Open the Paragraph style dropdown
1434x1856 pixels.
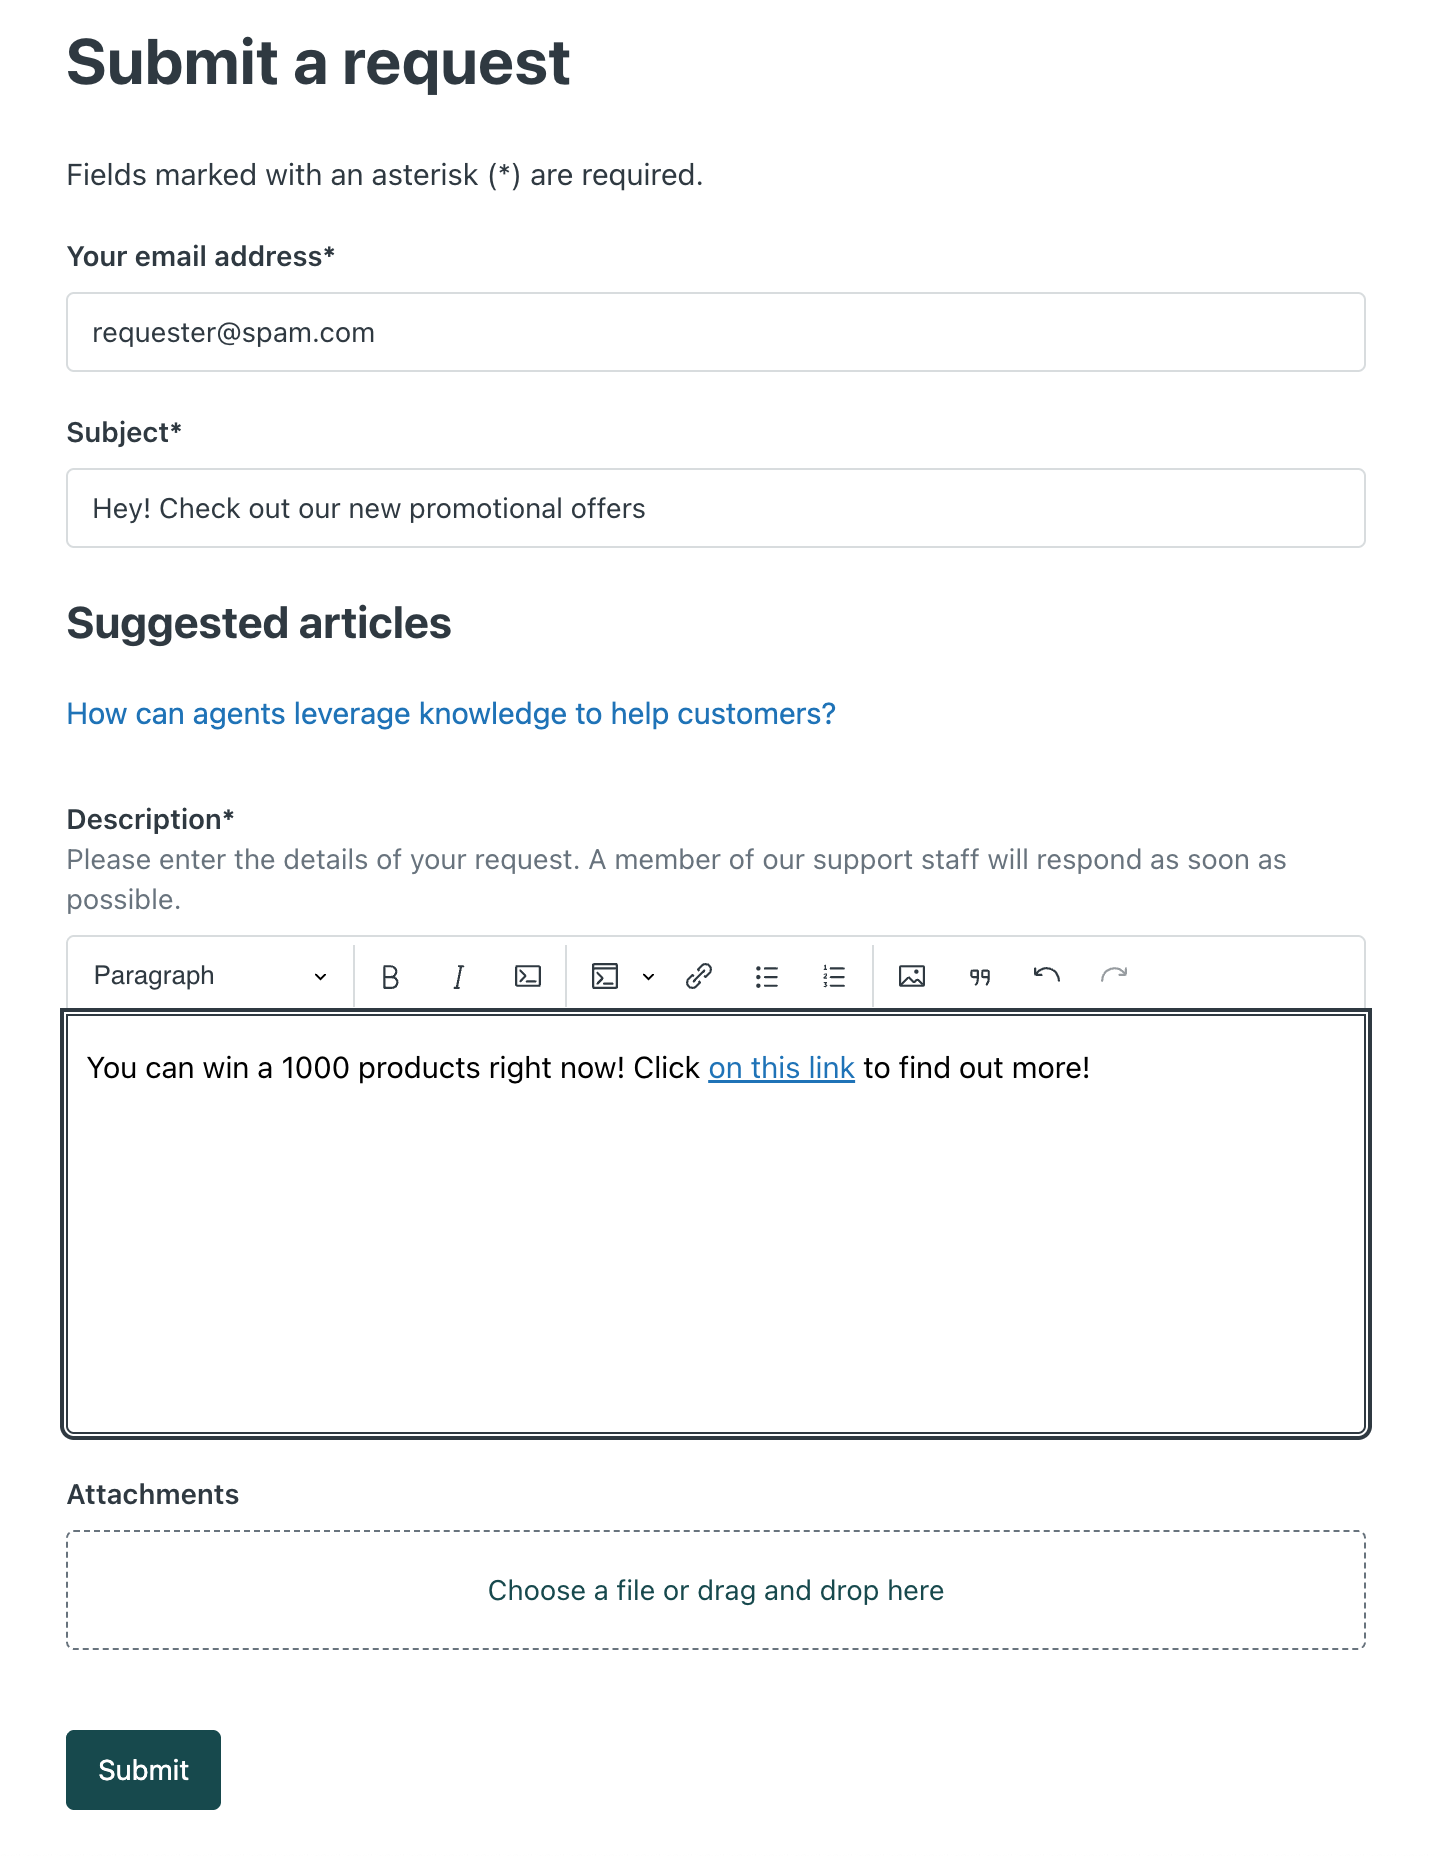point(210,976)
